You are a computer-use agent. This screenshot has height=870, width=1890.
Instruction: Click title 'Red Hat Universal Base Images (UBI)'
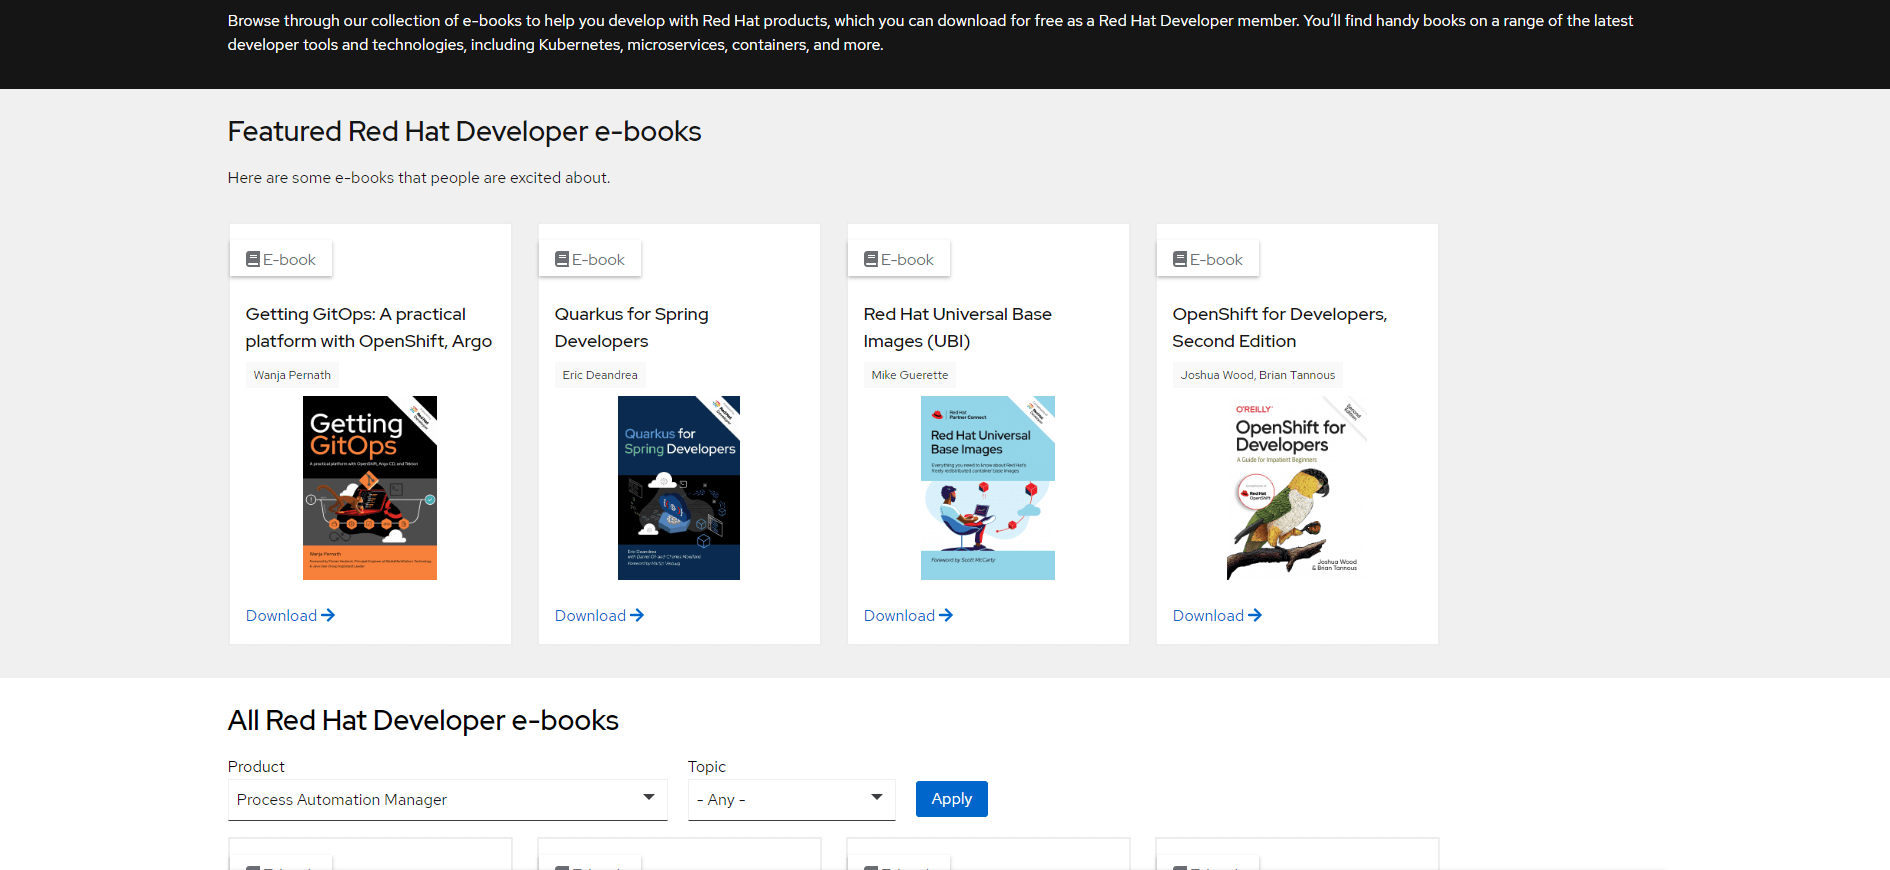tap(958, 328)
